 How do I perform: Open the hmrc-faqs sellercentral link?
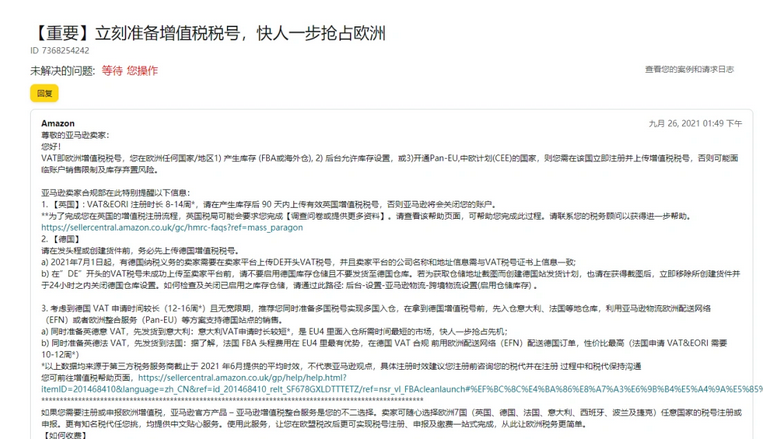172,228
